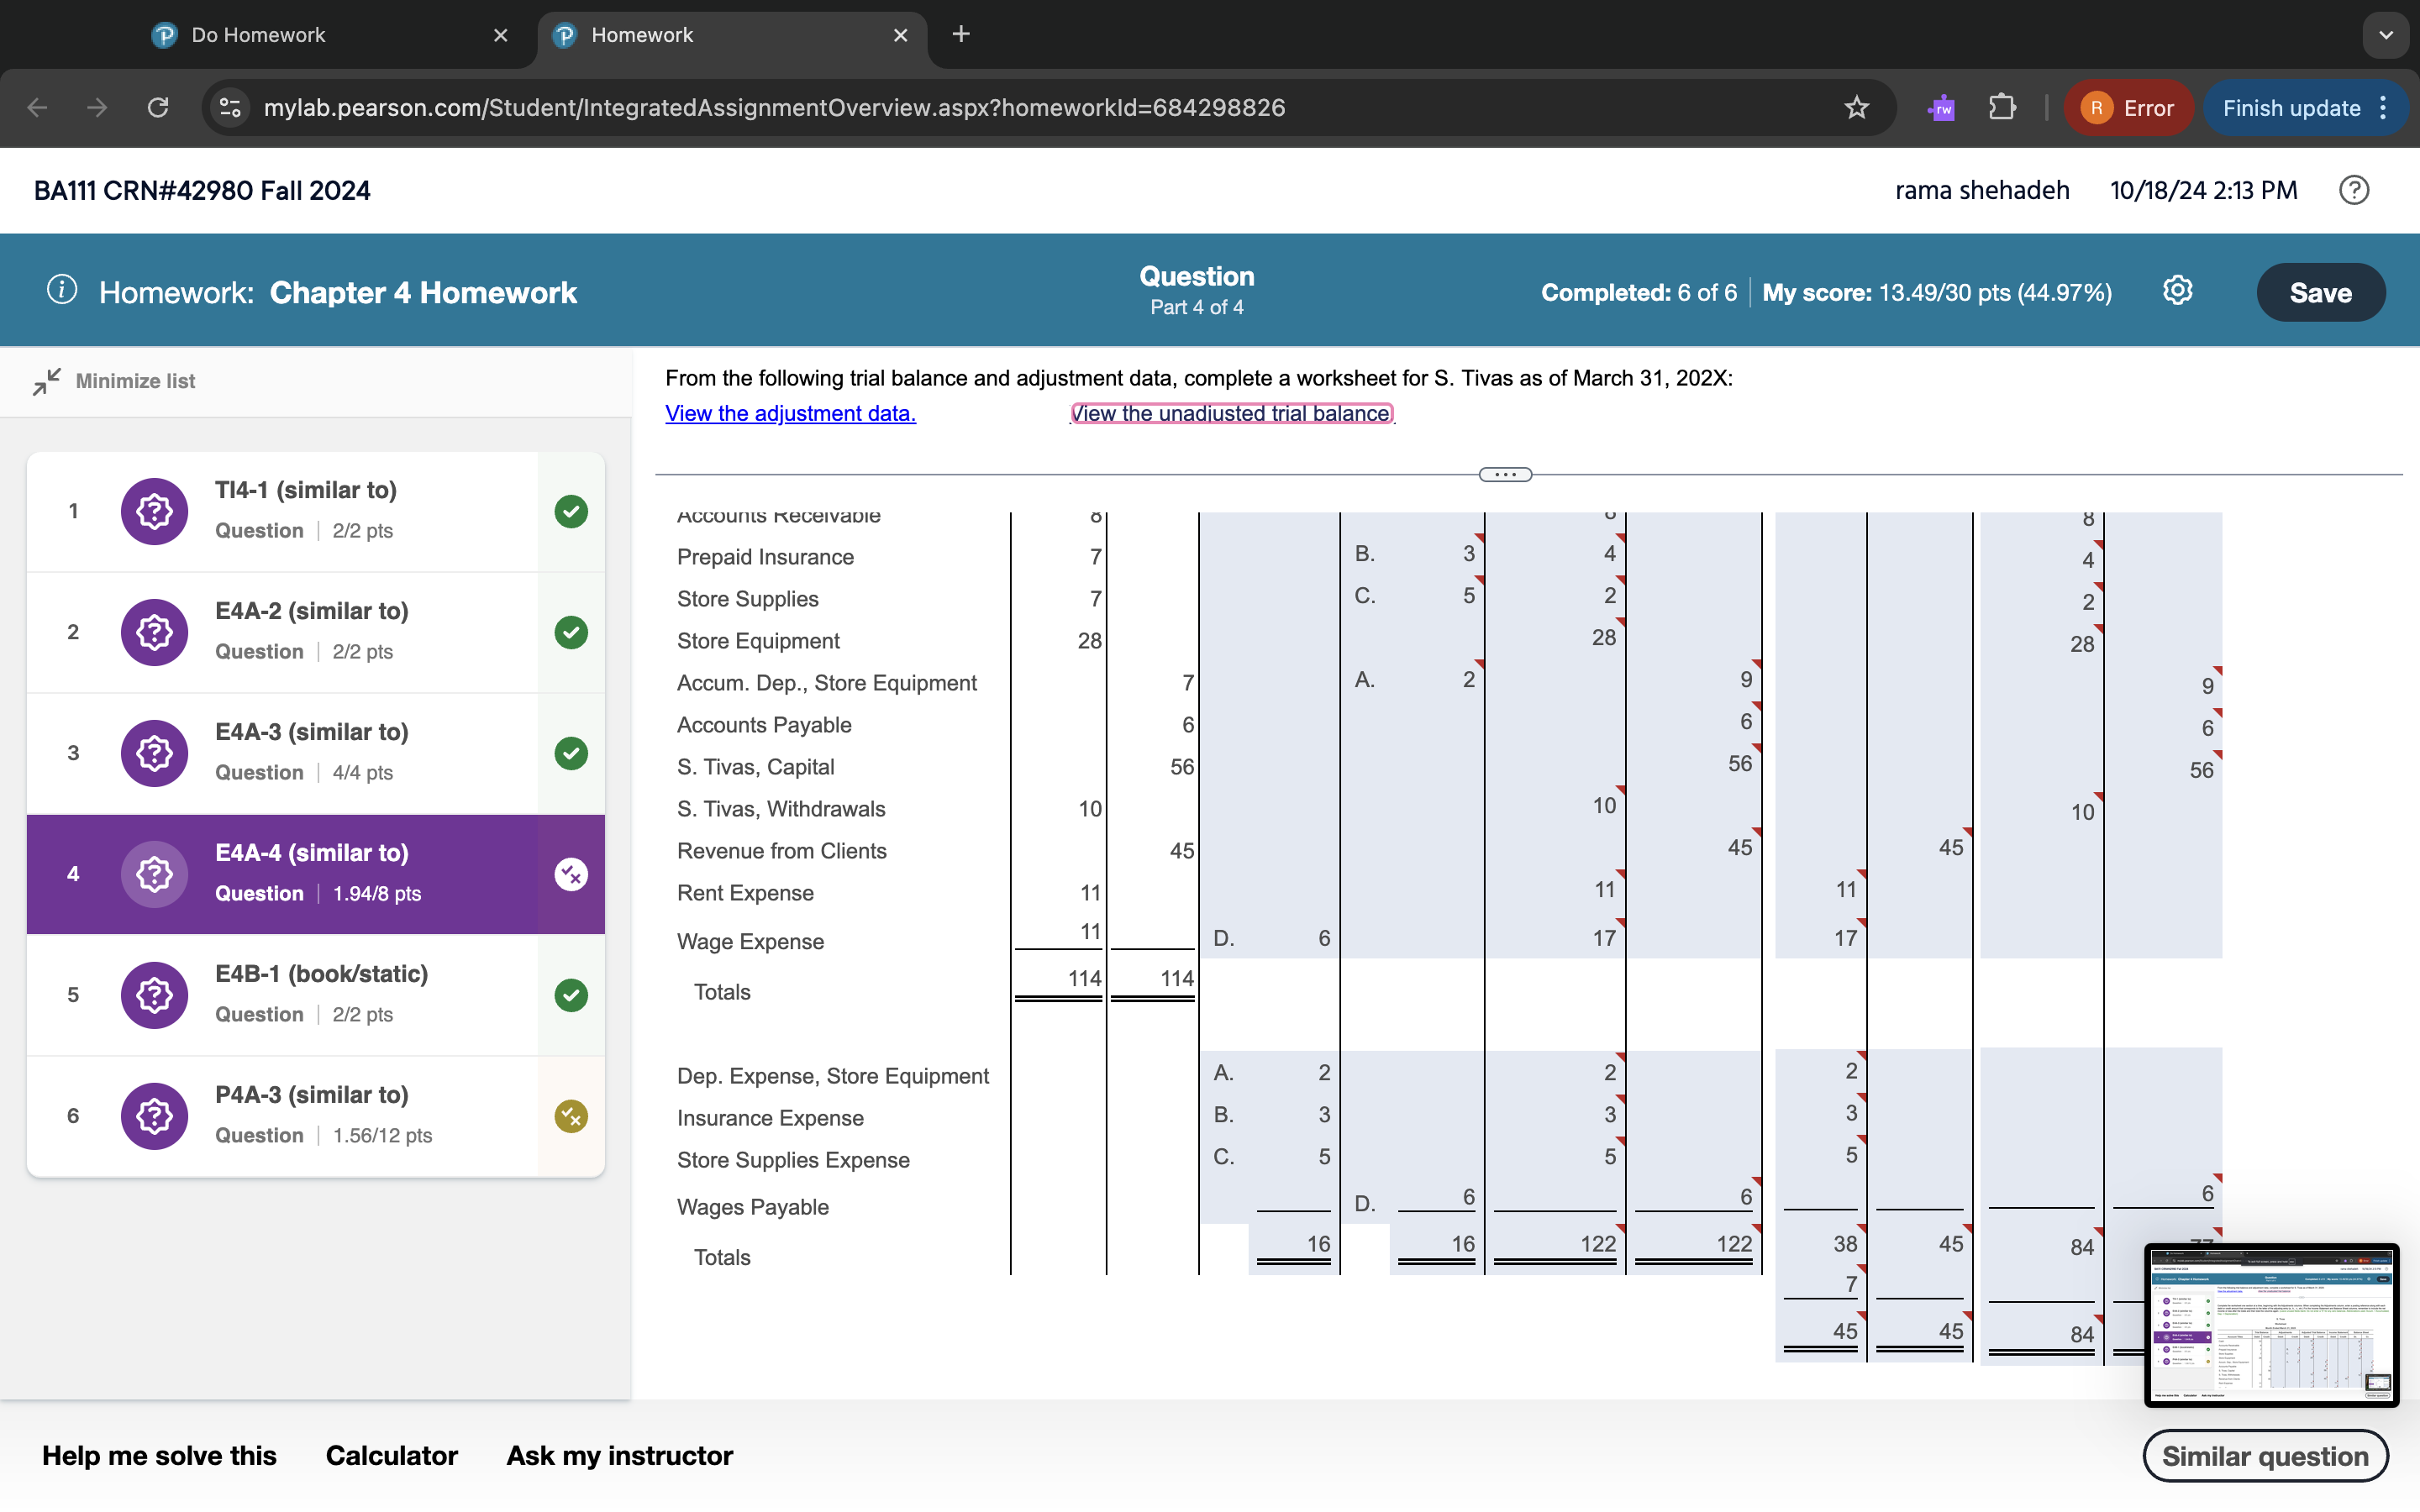The width and height of the screenshot is (2420, 1512).
Task: Open the screenshot thumbnail preview
Action: 2270,1324
